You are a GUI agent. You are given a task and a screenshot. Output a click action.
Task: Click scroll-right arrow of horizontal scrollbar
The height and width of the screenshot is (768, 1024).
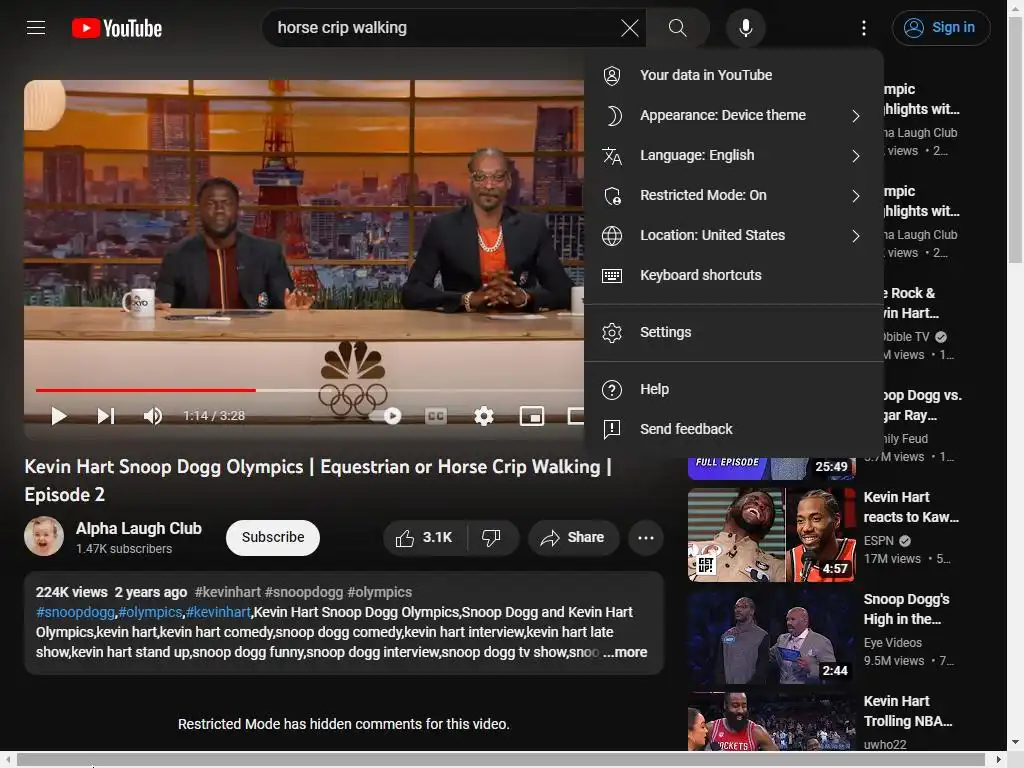click(x=999, y=760)
